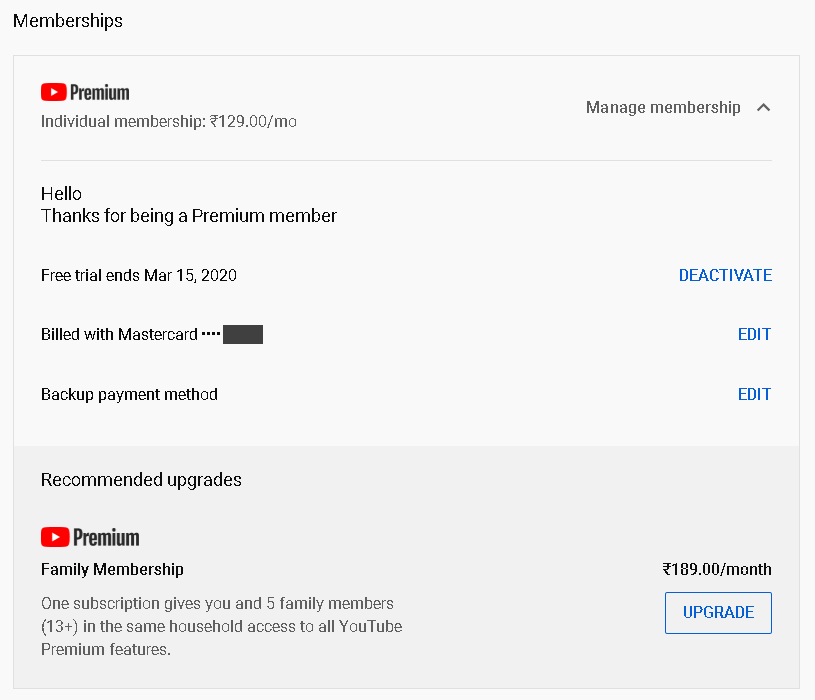815x700 pixels.
Task: Click the Free trial ends Mar 15 text
Action: [139, 275]
